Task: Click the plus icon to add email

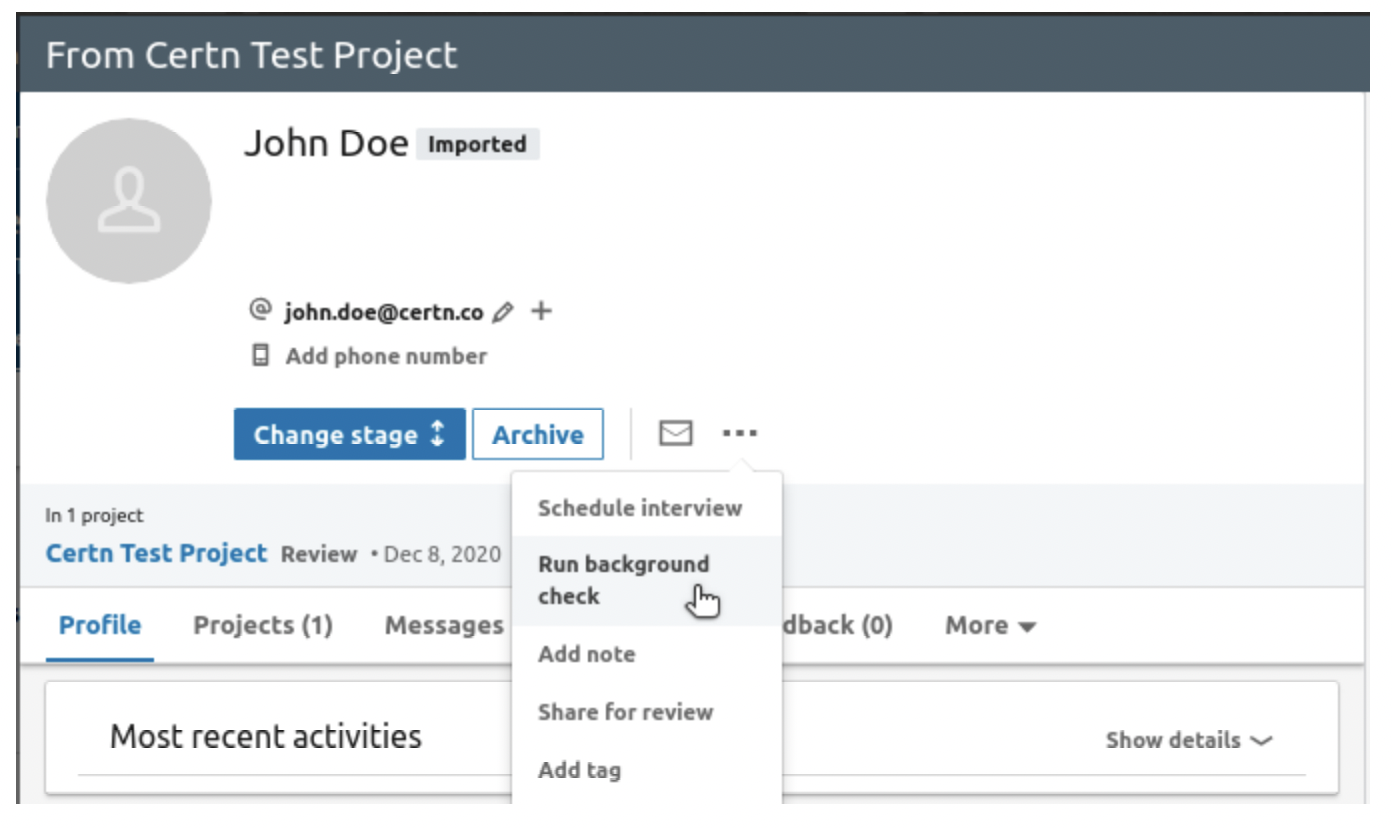Action: click(x=541, y=311)
